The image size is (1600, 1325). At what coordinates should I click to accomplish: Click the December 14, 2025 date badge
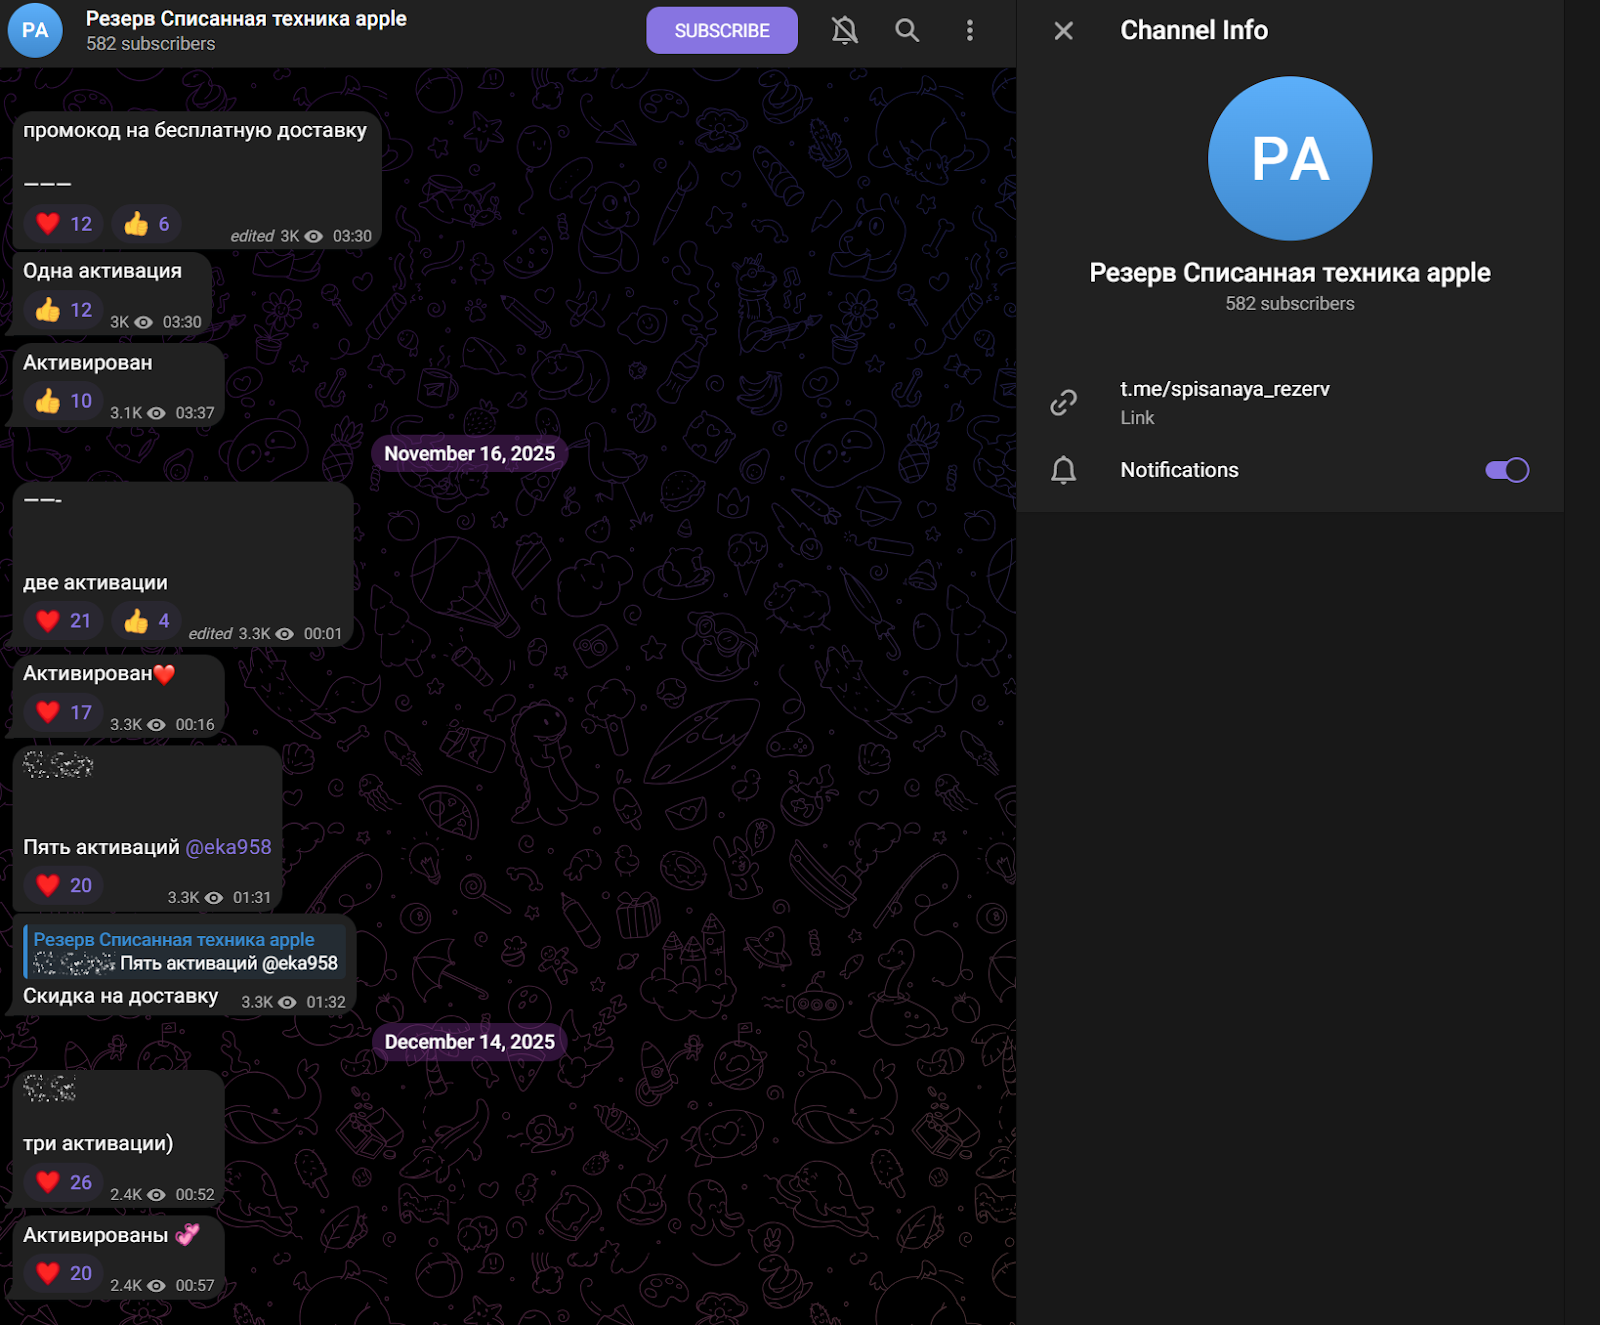coord(469,1042)
